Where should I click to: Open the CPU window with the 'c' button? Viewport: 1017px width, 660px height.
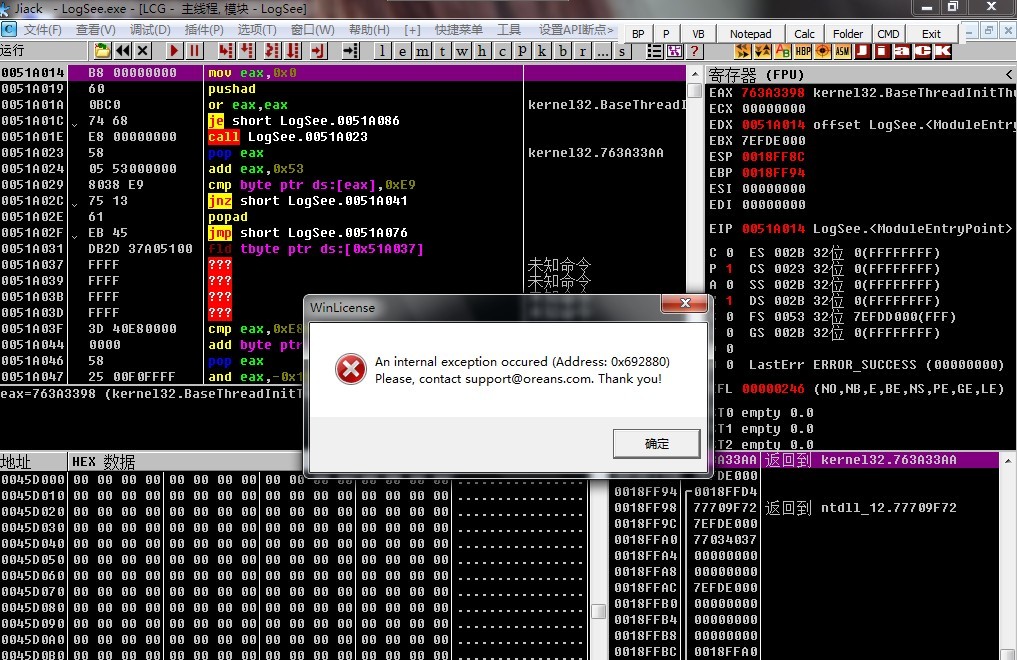(x=502, y=51)
